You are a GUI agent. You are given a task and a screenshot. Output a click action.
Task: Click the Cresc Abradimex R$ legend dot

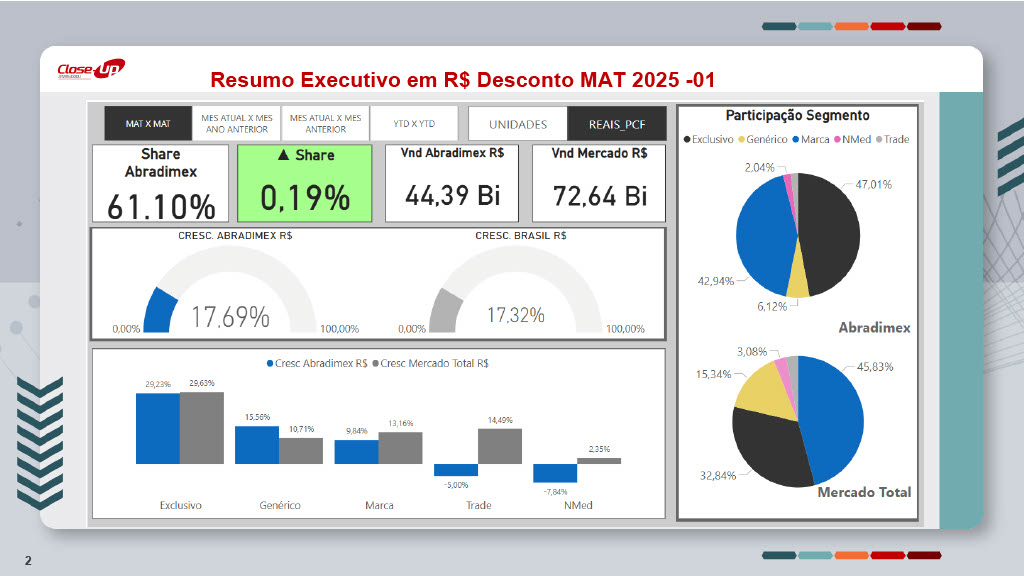point(269,364)
